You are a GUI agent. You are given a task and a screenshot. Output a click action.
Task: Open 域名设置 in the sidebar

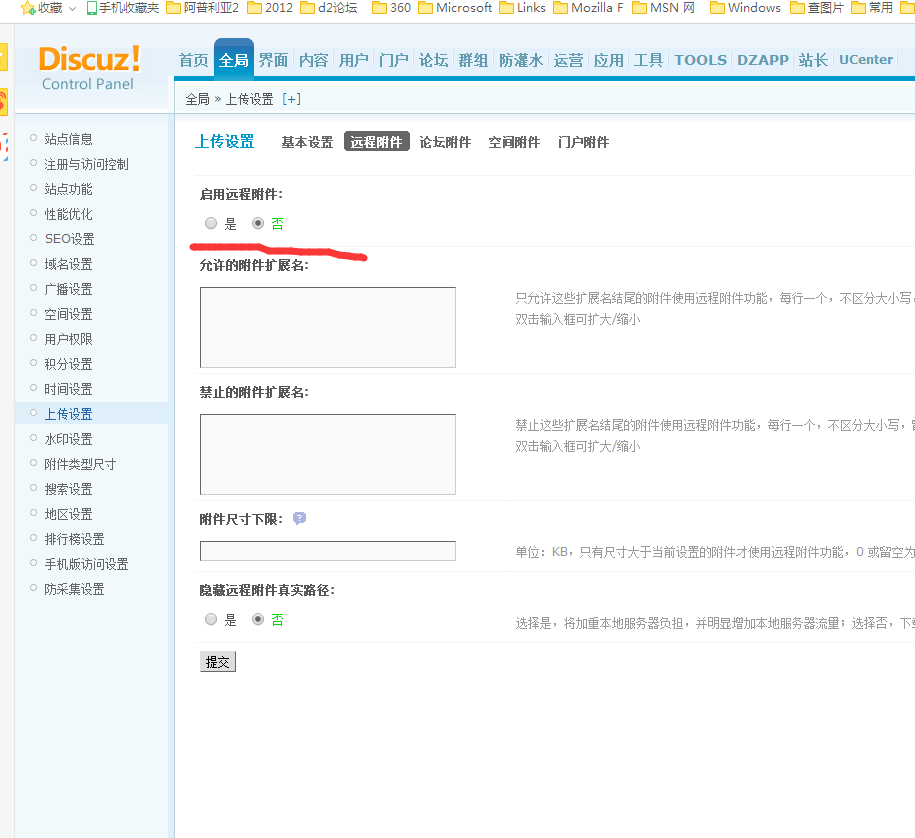(68, 264)
